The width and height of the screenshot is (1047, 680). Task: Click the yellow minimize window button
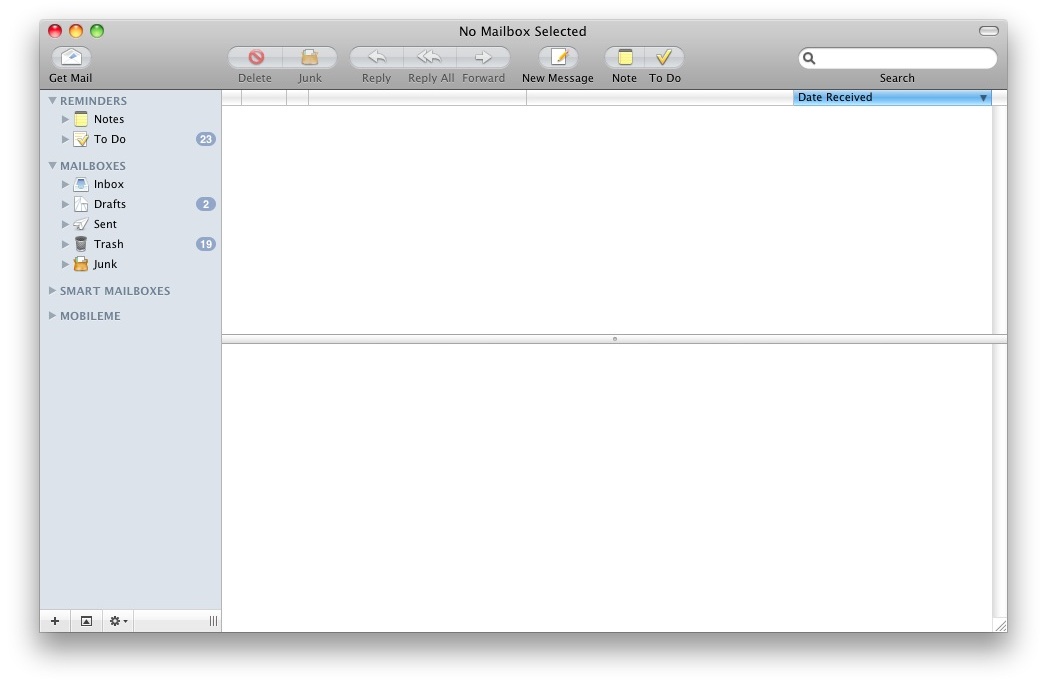coord(76,31)
